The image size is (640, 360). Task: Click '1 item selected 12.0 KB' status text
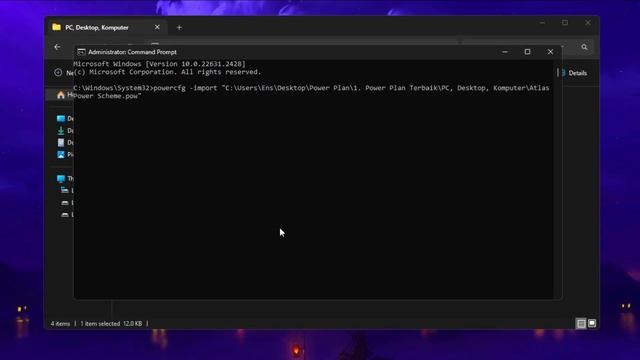[111, 324]
